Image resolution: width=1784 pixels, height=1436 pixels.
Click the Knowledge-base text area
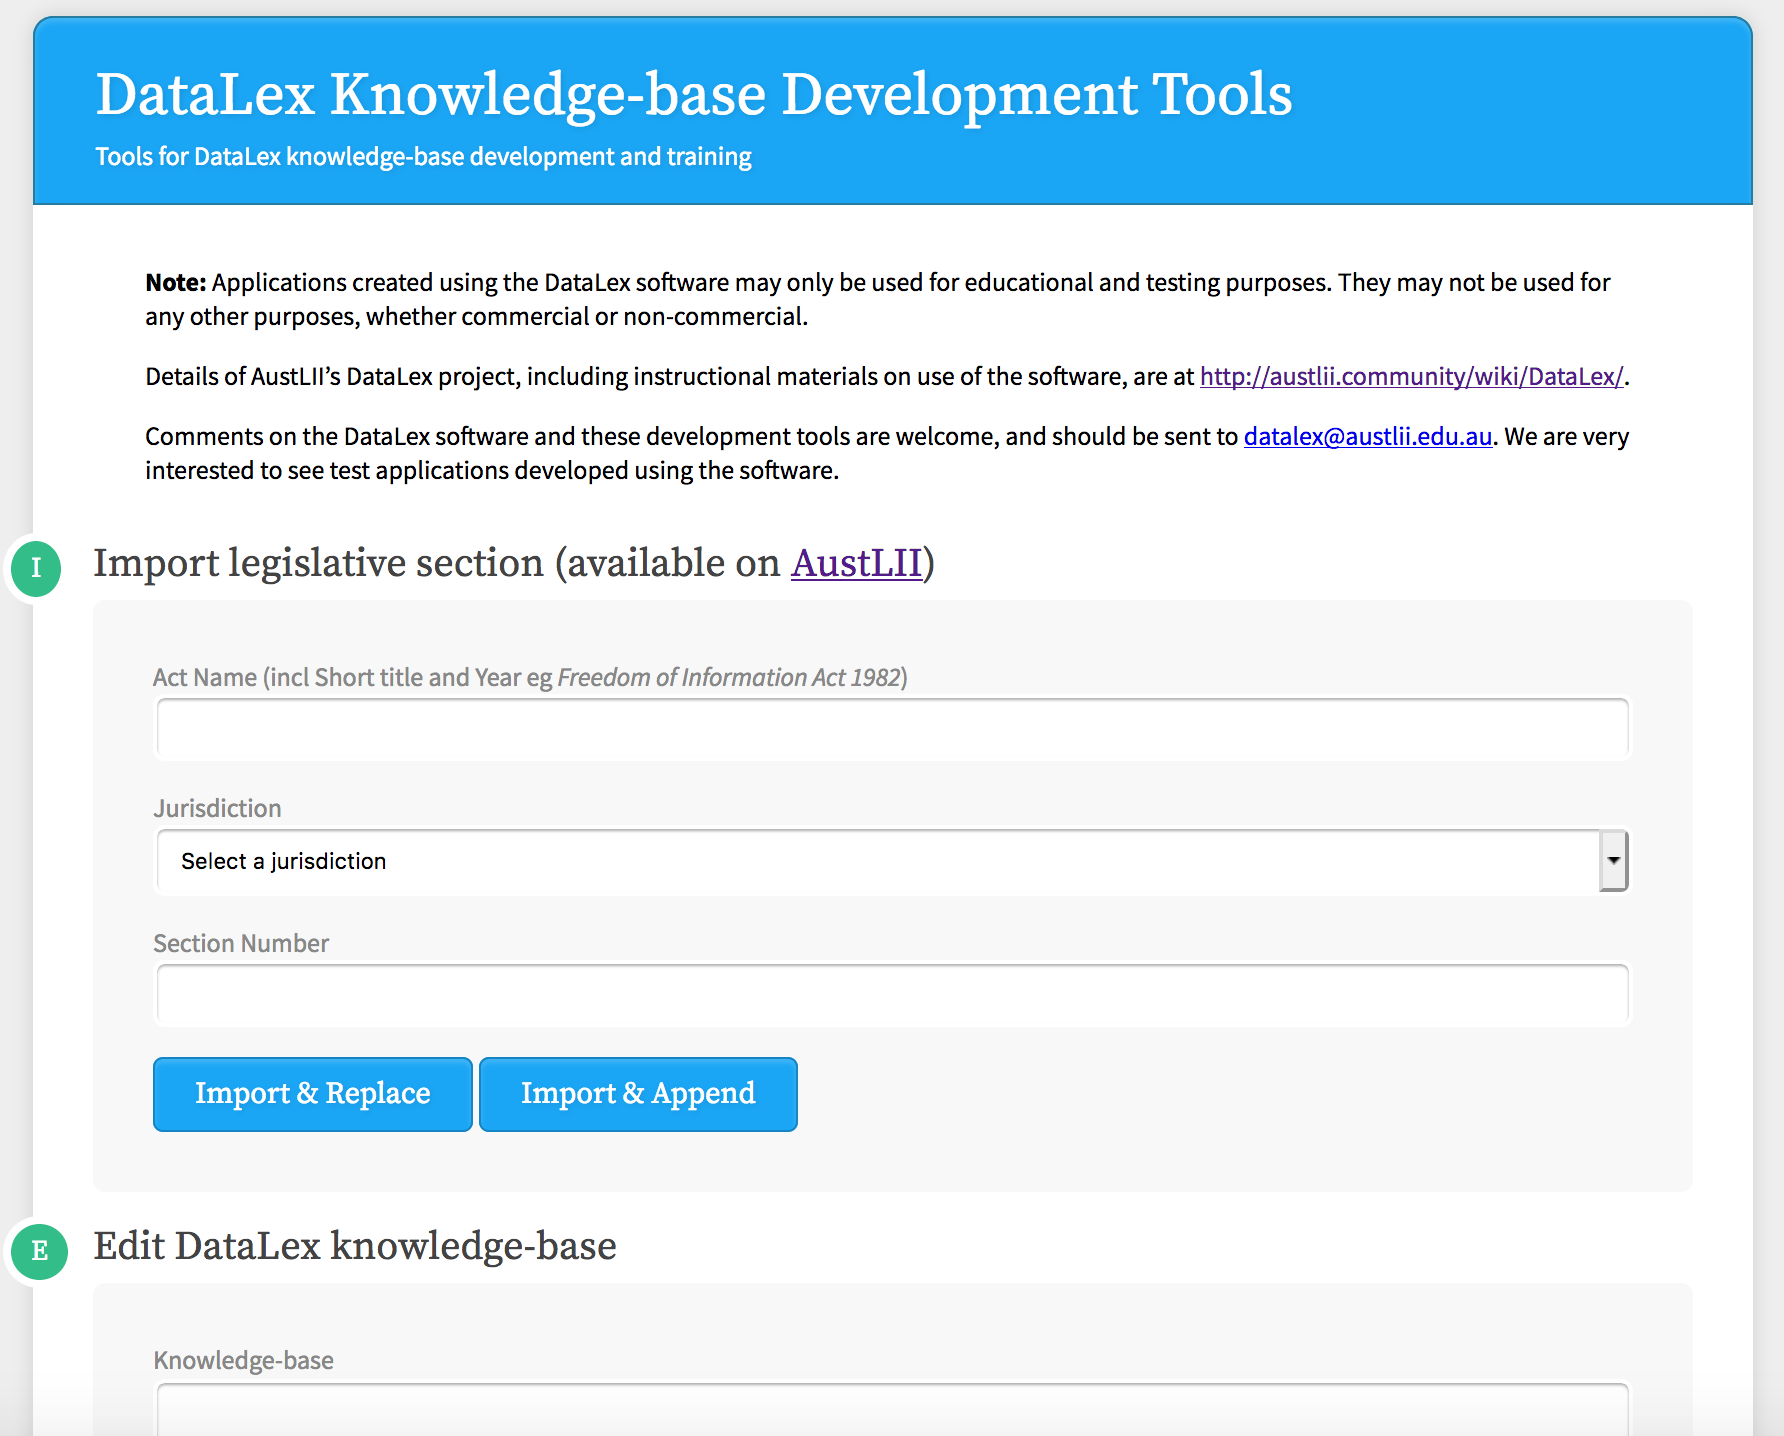pyautogui.click(x=893, y=1410)
